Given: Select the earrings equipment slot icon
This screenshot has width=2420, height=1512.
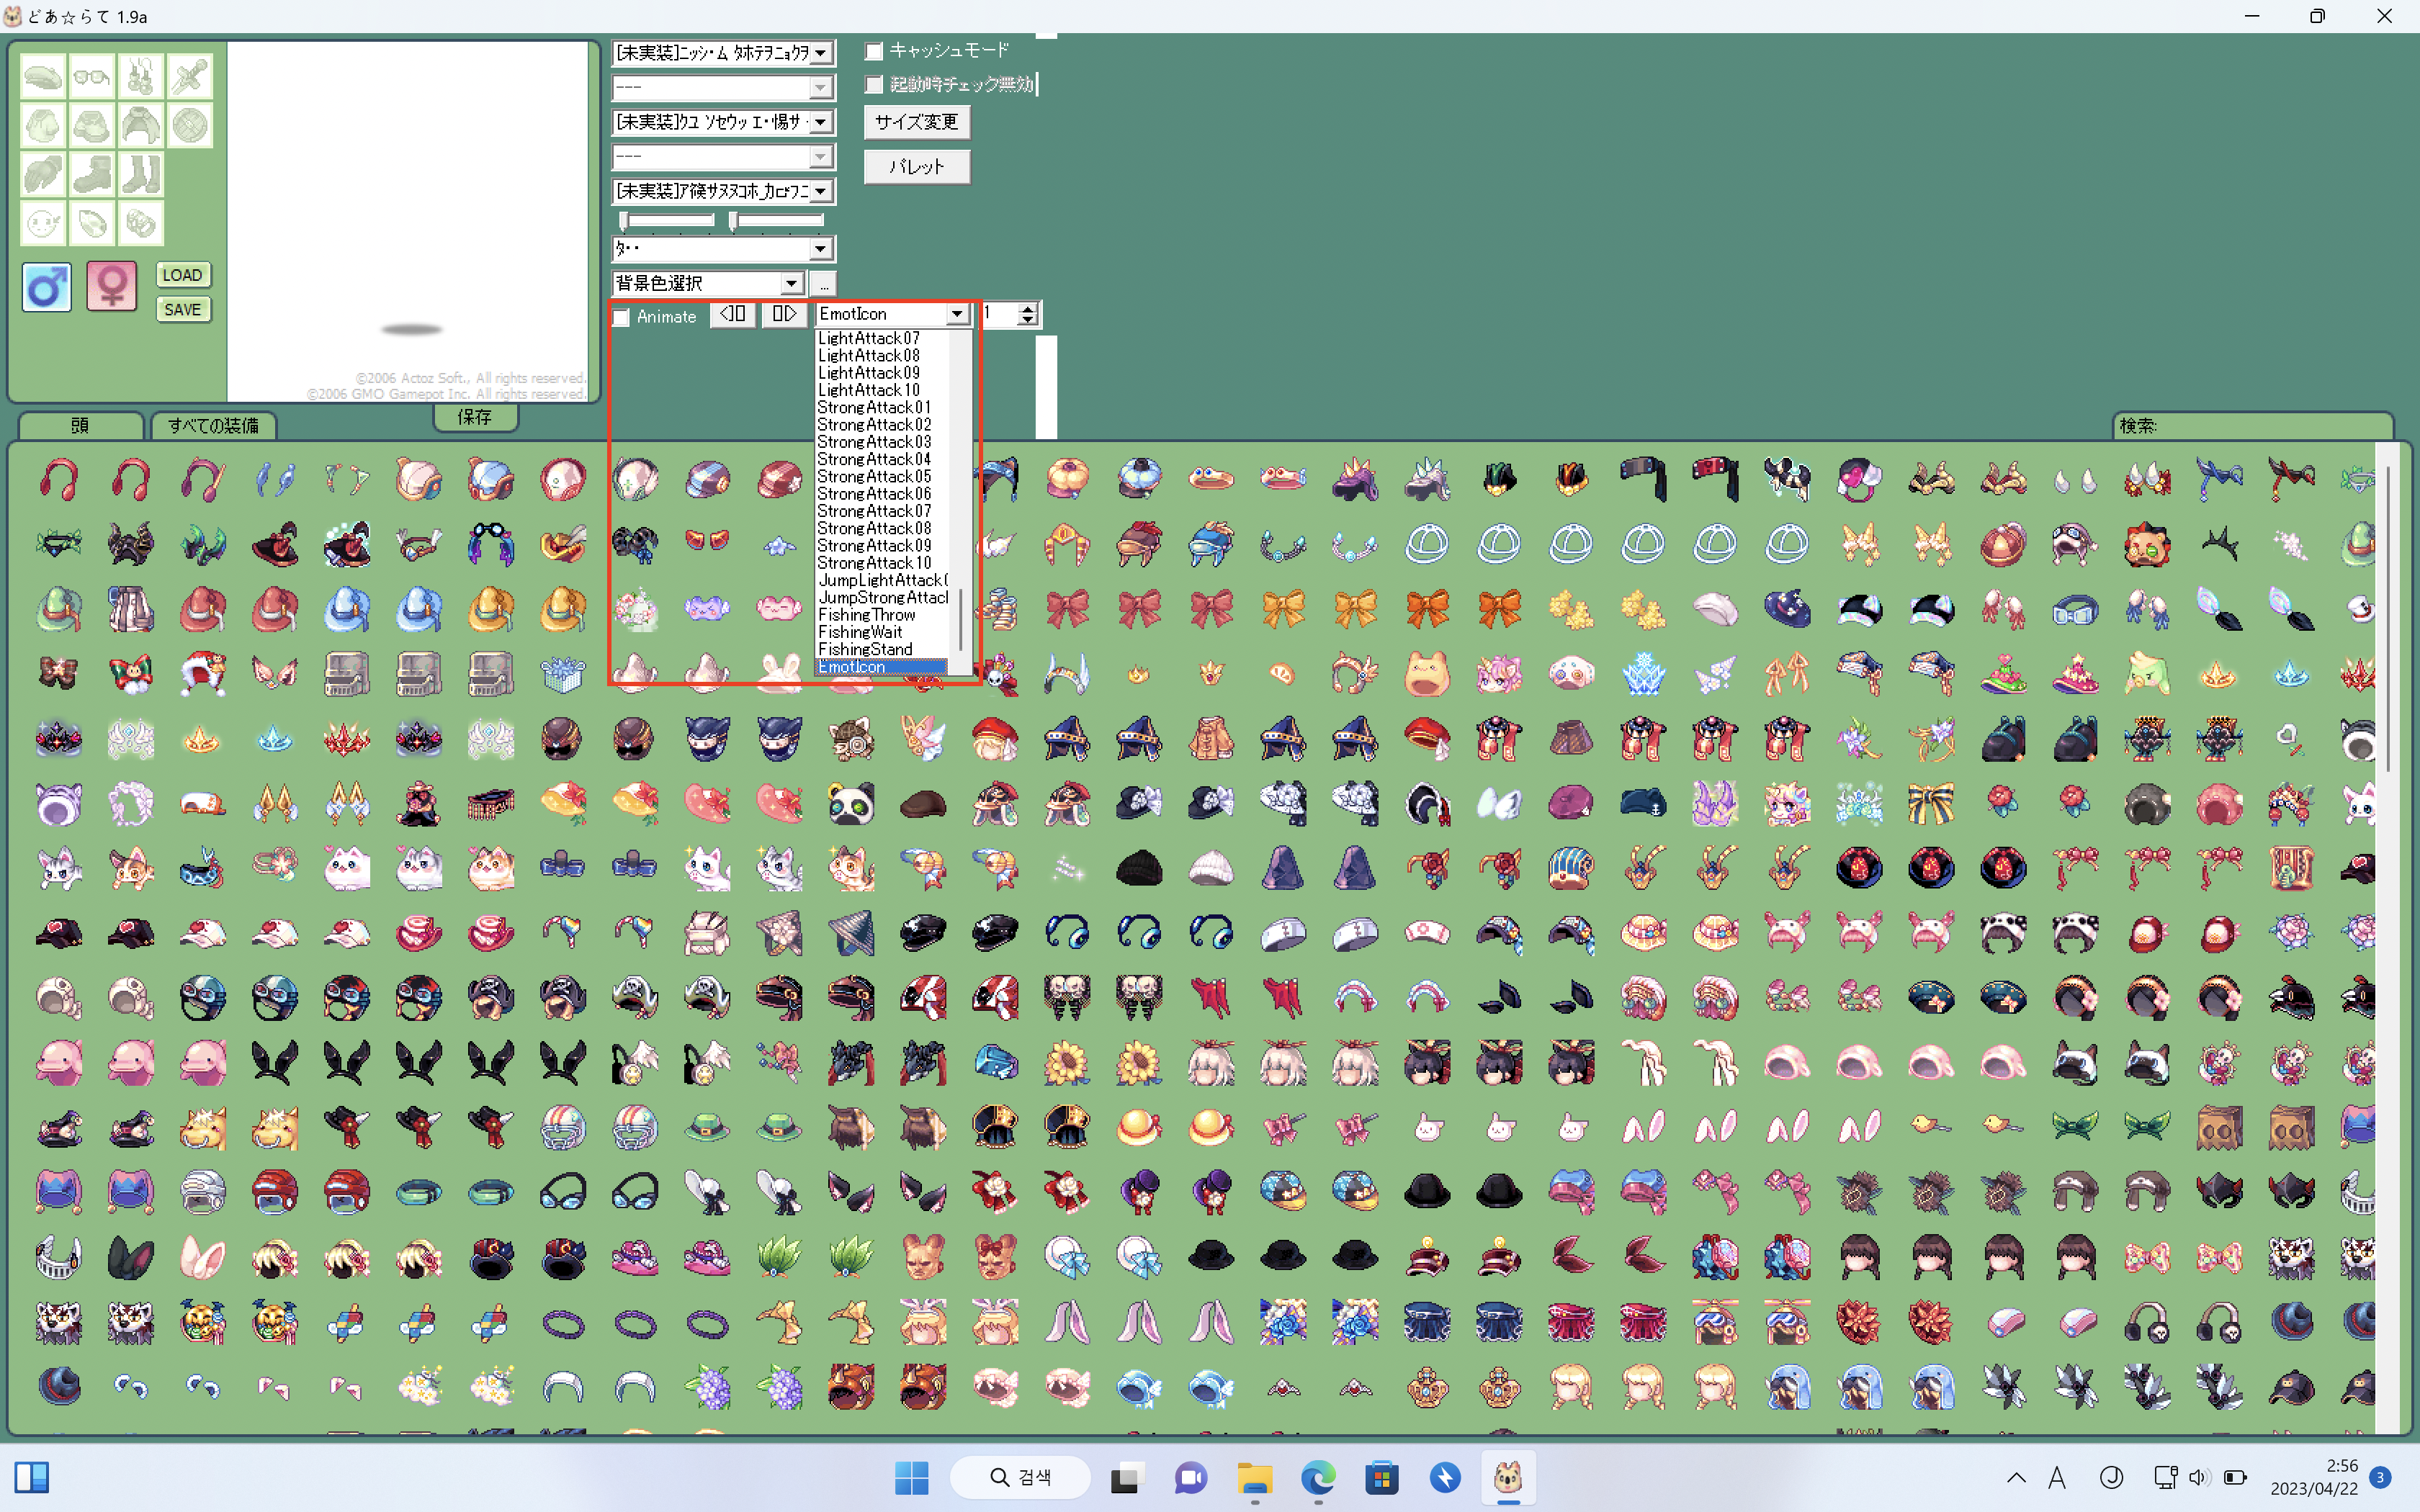Looking at the screenshot, I should pyautogui.click(x=141, y=77).
